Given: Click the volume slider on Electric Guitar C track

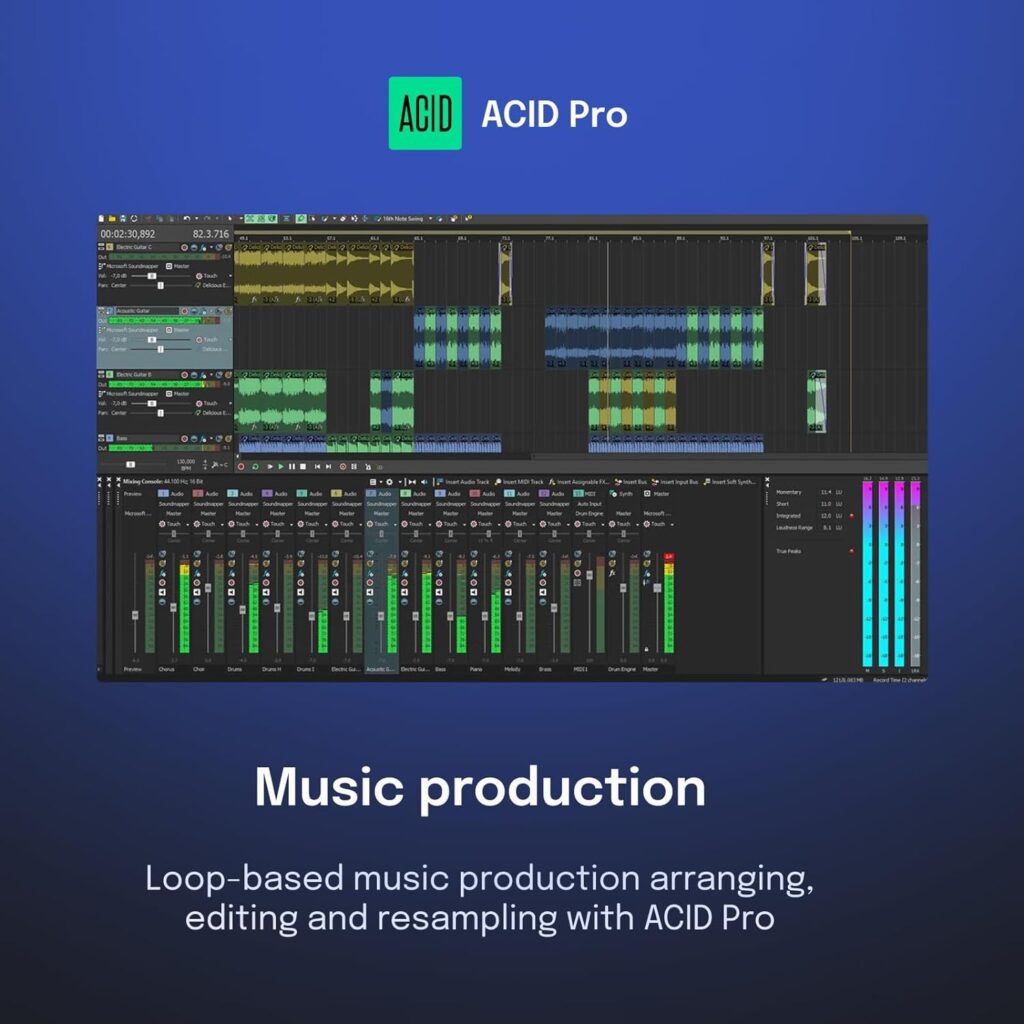Looking at the screenshot, I should 152,276.
